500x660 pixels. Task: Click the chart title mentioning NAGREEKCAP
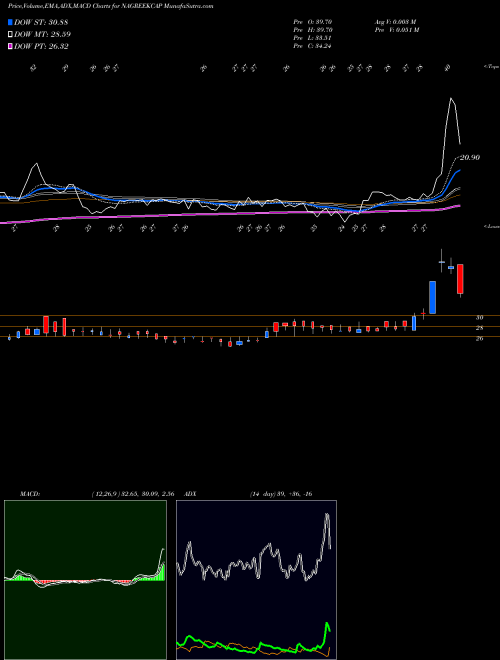pos(110,6)
